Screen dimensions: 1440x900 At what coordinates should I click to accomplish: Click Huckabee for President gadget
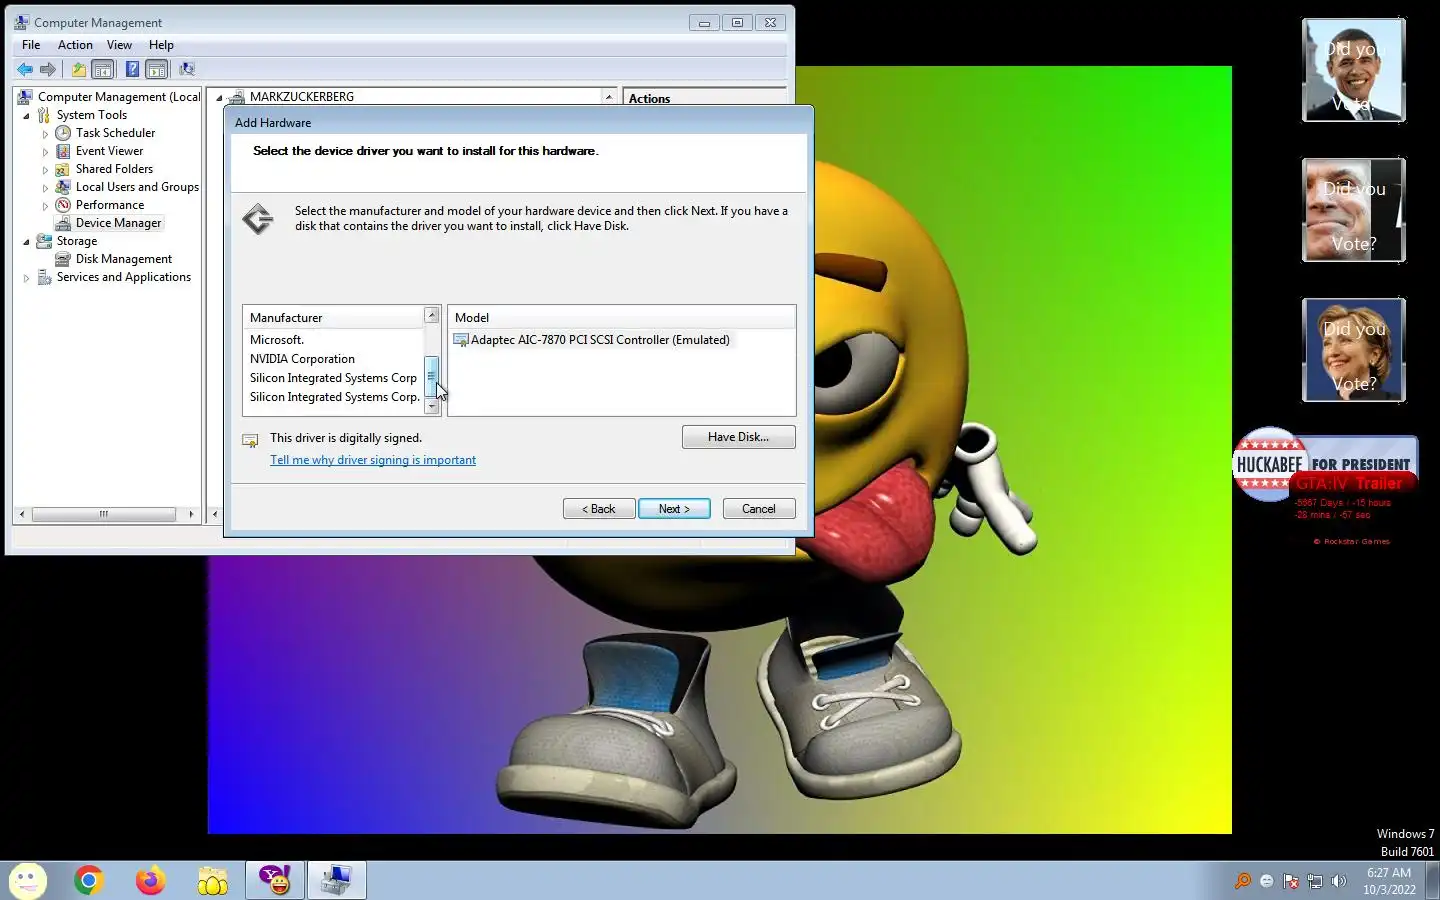tap(1325, 464)
